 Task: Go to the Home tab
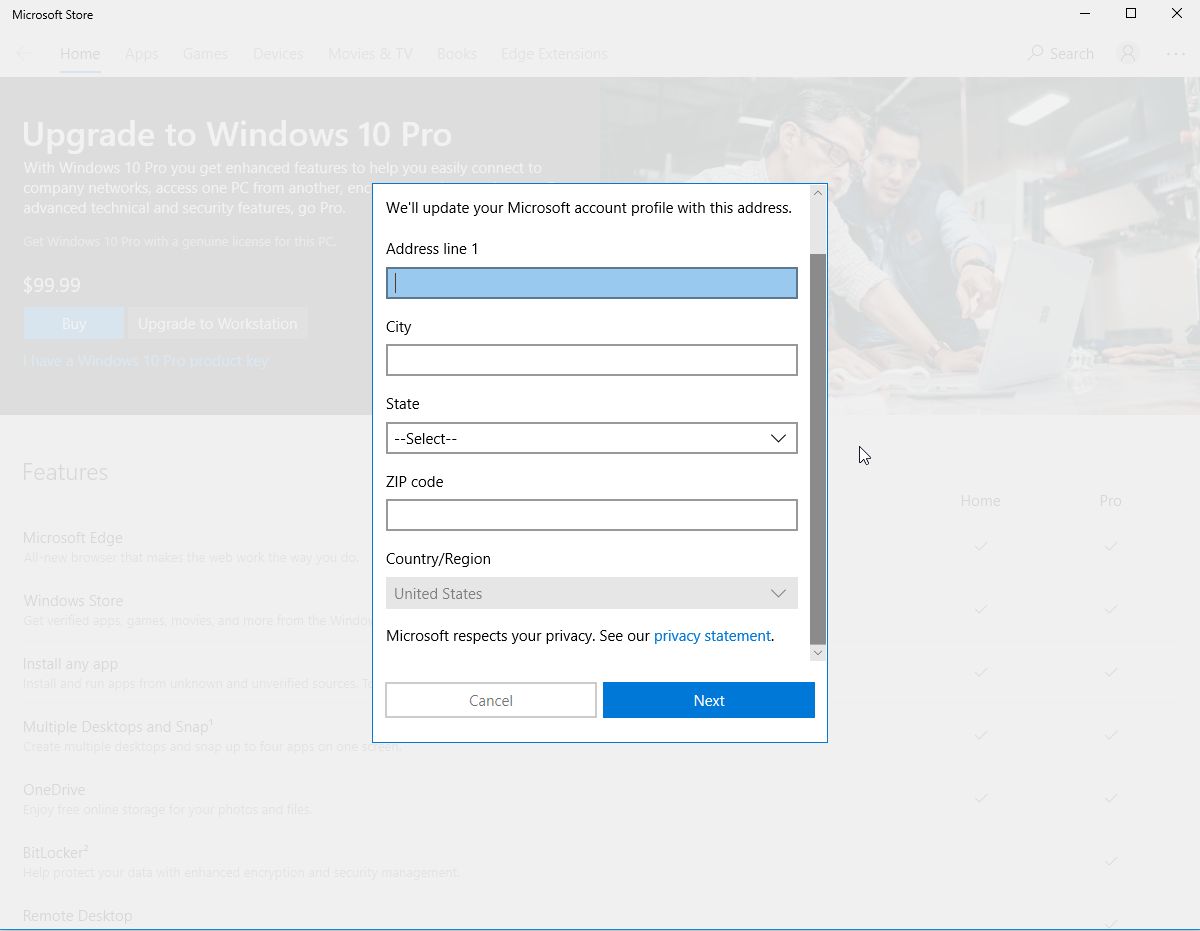(80, 54)
